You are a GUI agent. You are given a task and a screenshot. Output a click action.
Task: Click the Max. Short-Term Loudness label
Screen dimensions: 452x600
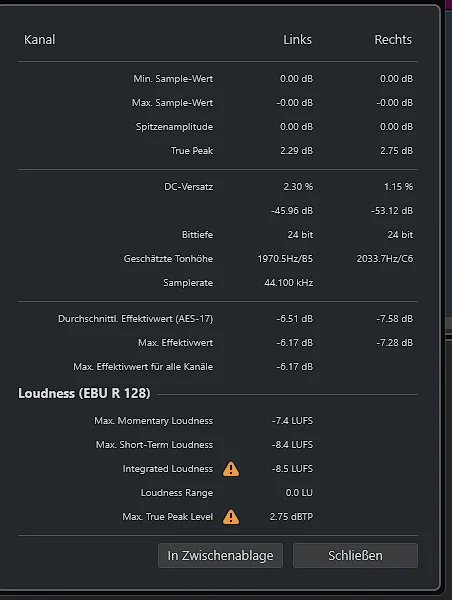tap(154, 445)
